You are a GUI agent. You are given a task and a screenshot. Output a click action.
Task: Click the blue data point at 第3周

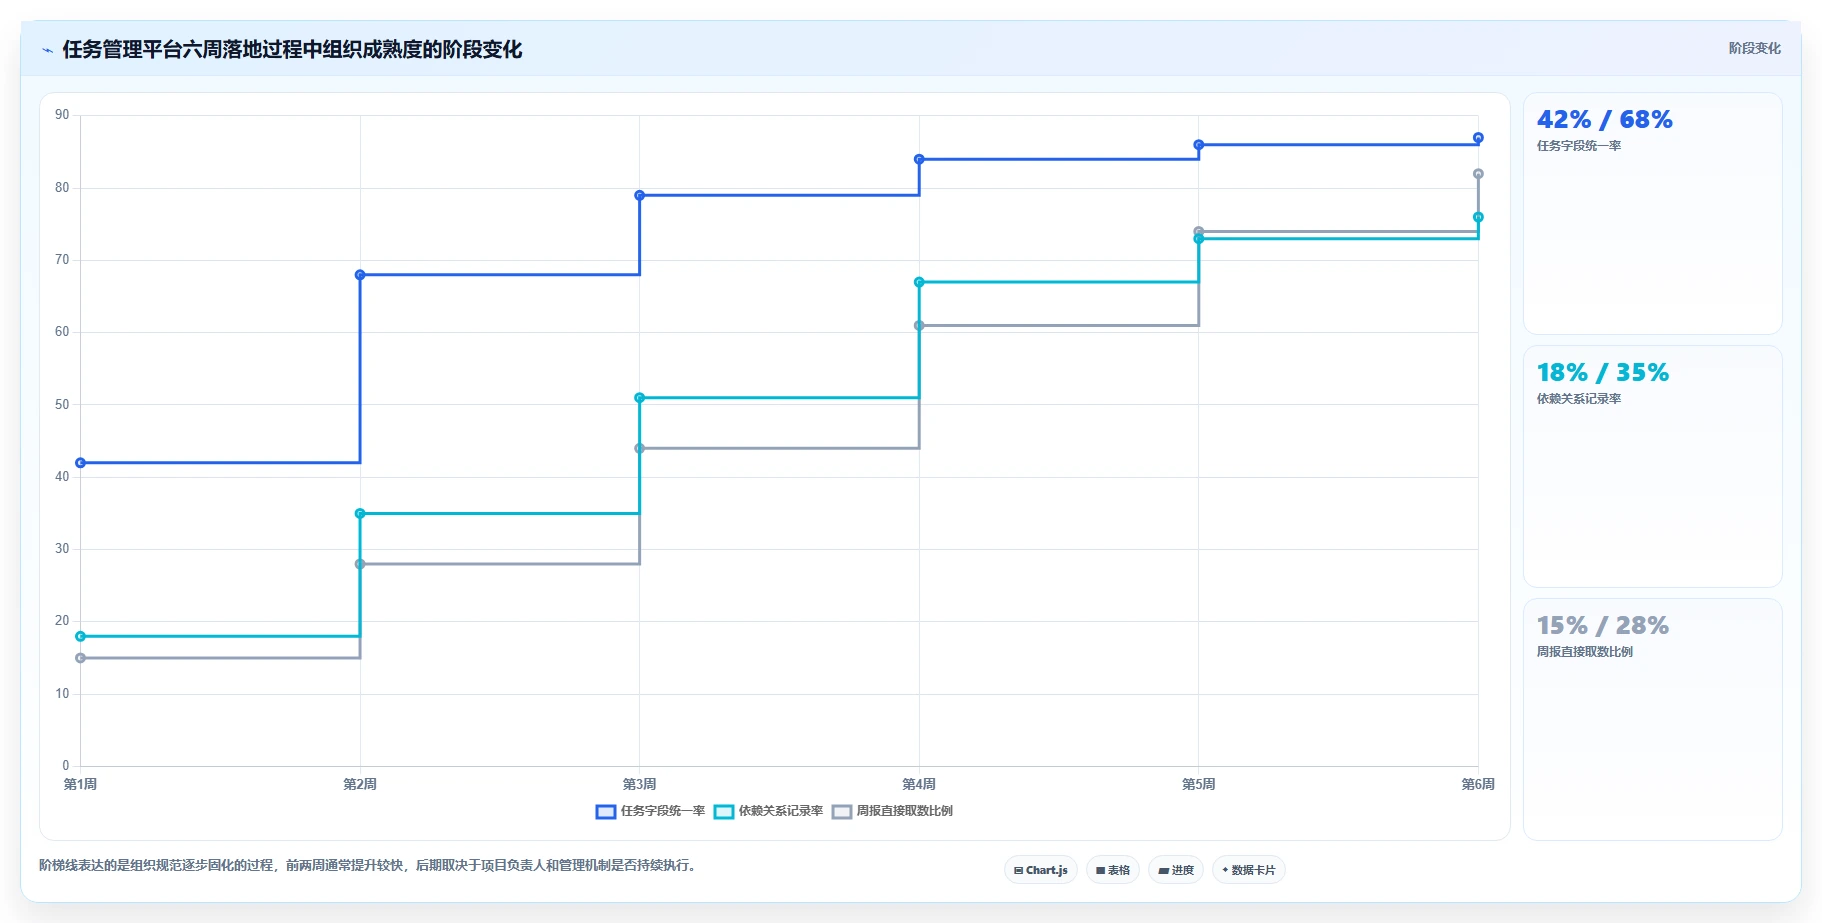click(x=640, y=195)
